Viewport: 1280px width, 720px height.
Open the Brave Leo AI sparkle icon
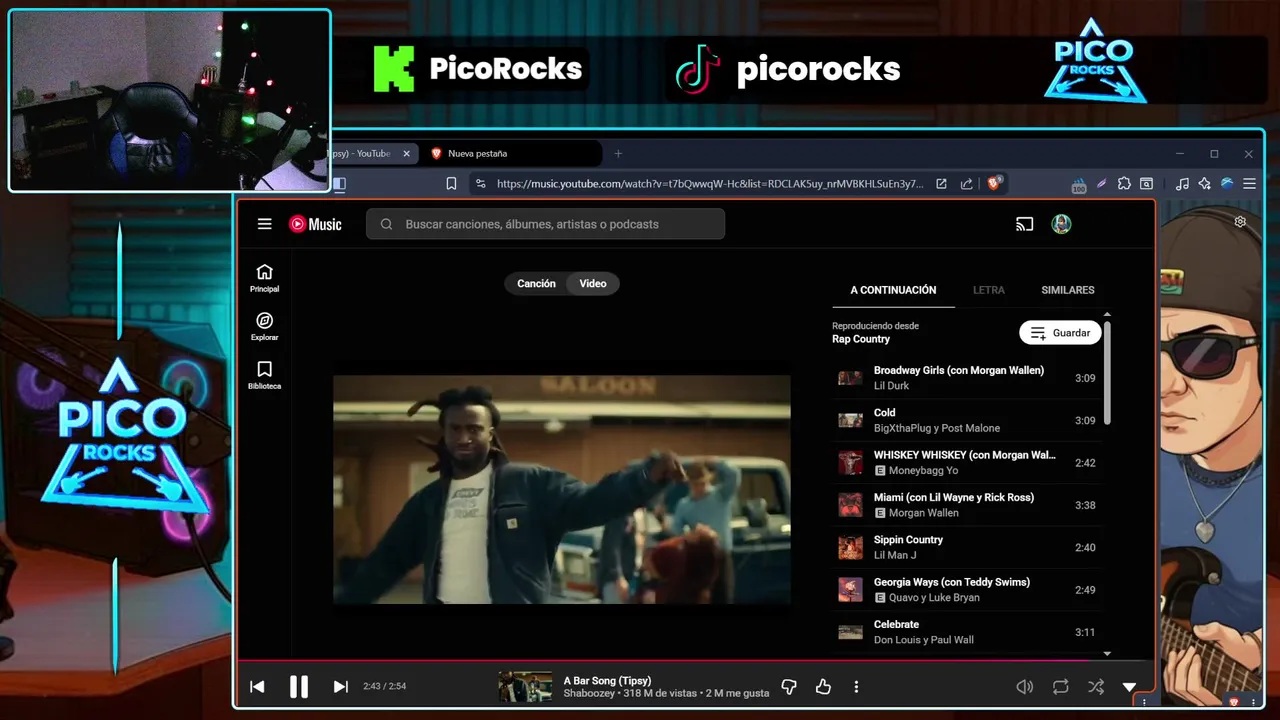click(1204, 184)
